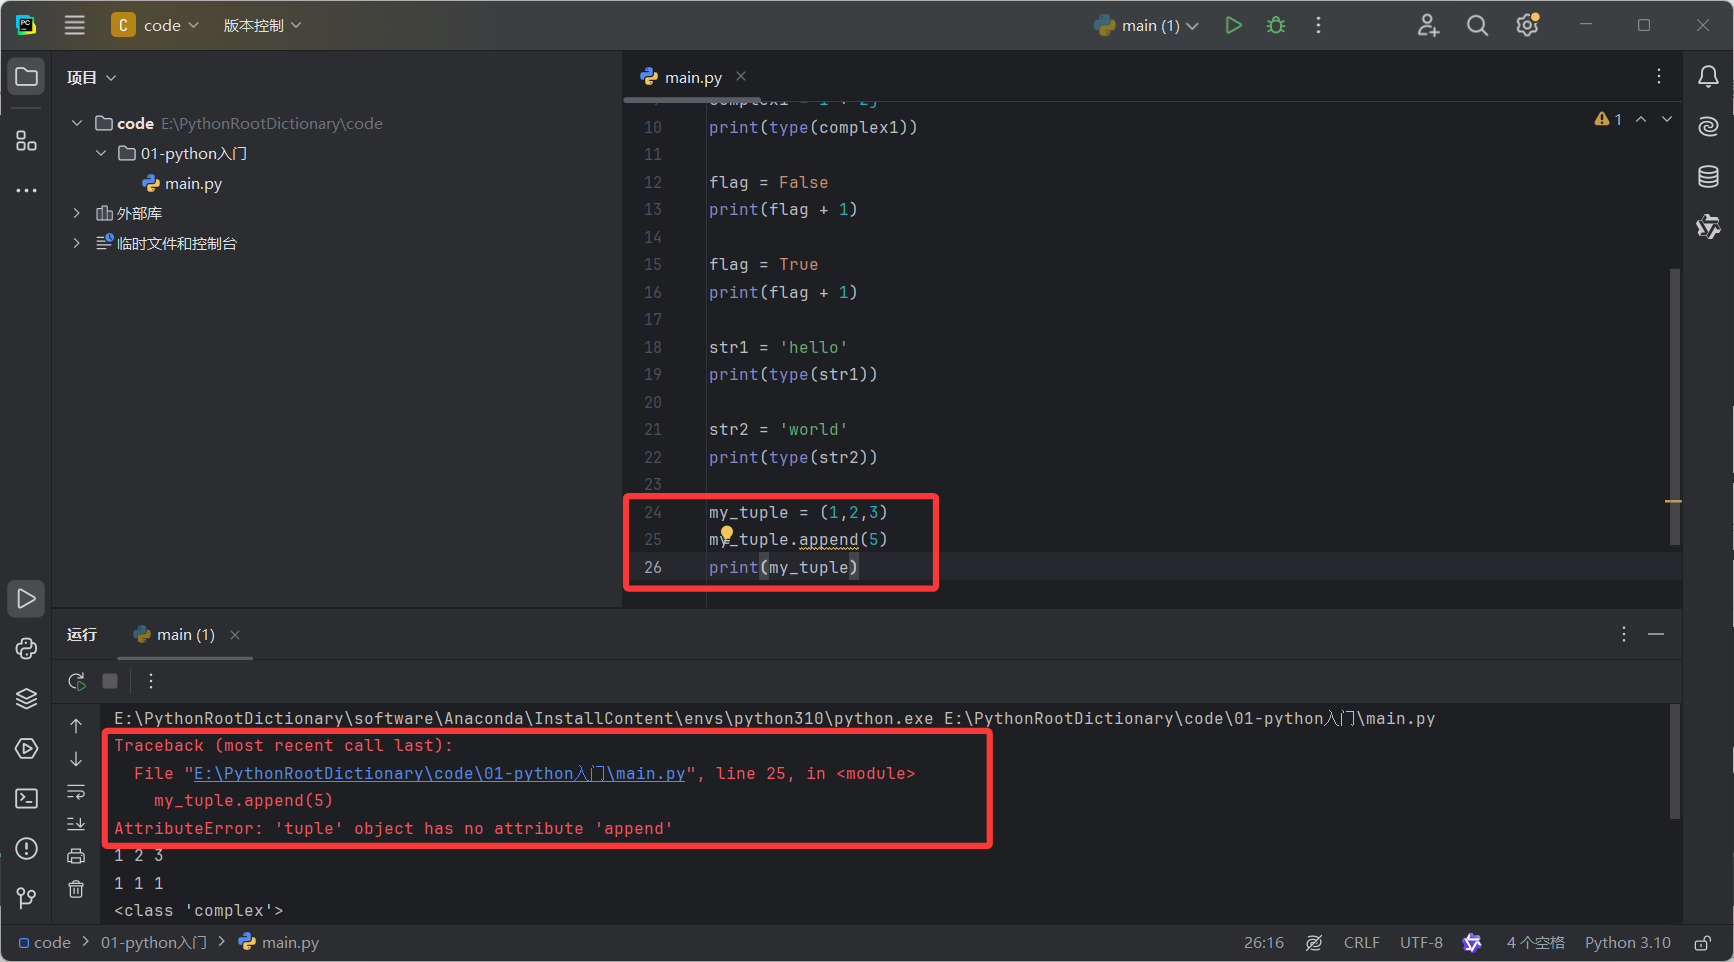Open Services tool window icon
1734x962 pixels.
(27, 749)
